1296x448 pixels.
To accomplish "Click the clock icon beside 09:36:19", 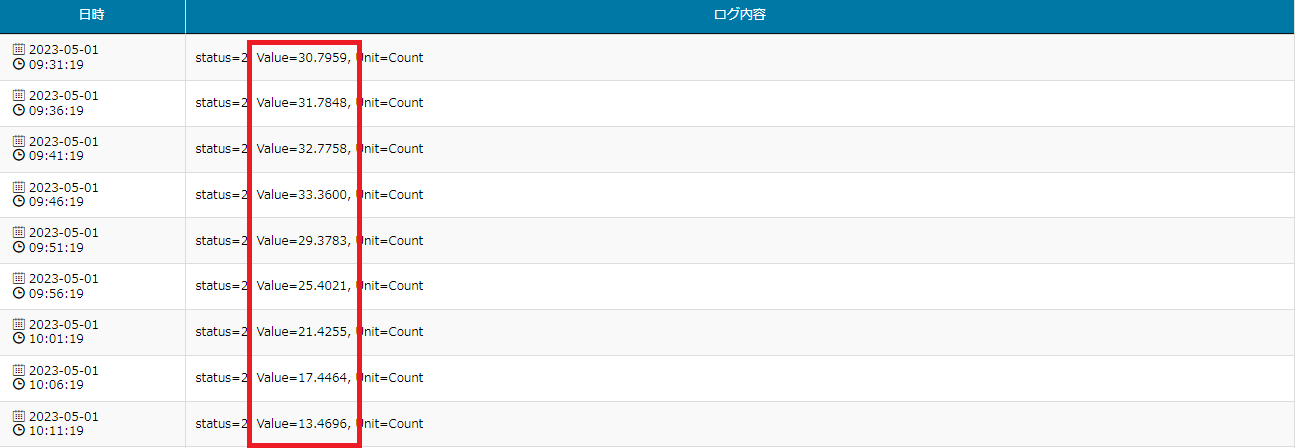I will pos(18,110).
